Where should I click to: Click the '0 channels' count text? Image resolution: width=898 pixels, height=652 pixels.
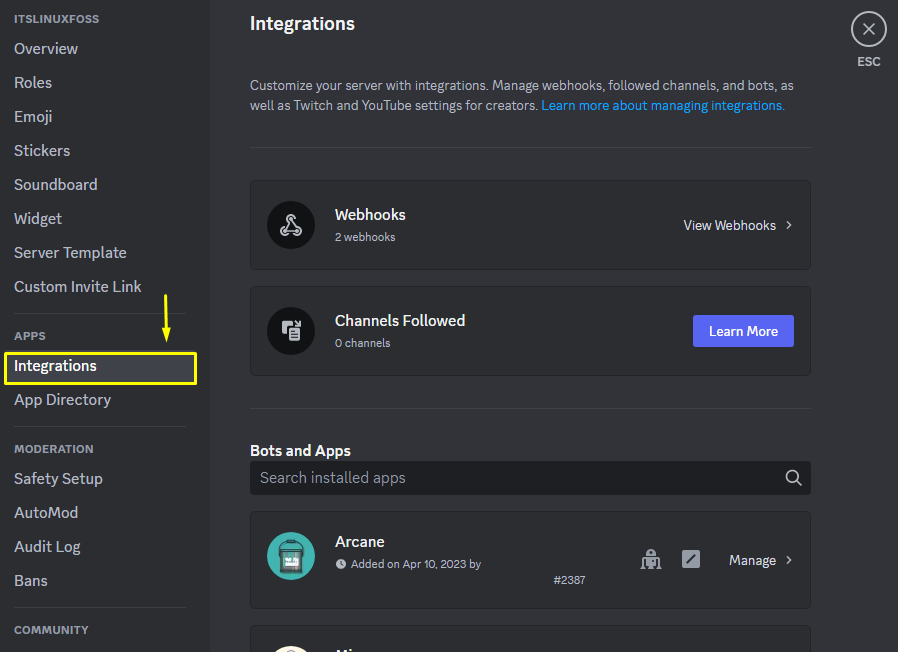363,343
